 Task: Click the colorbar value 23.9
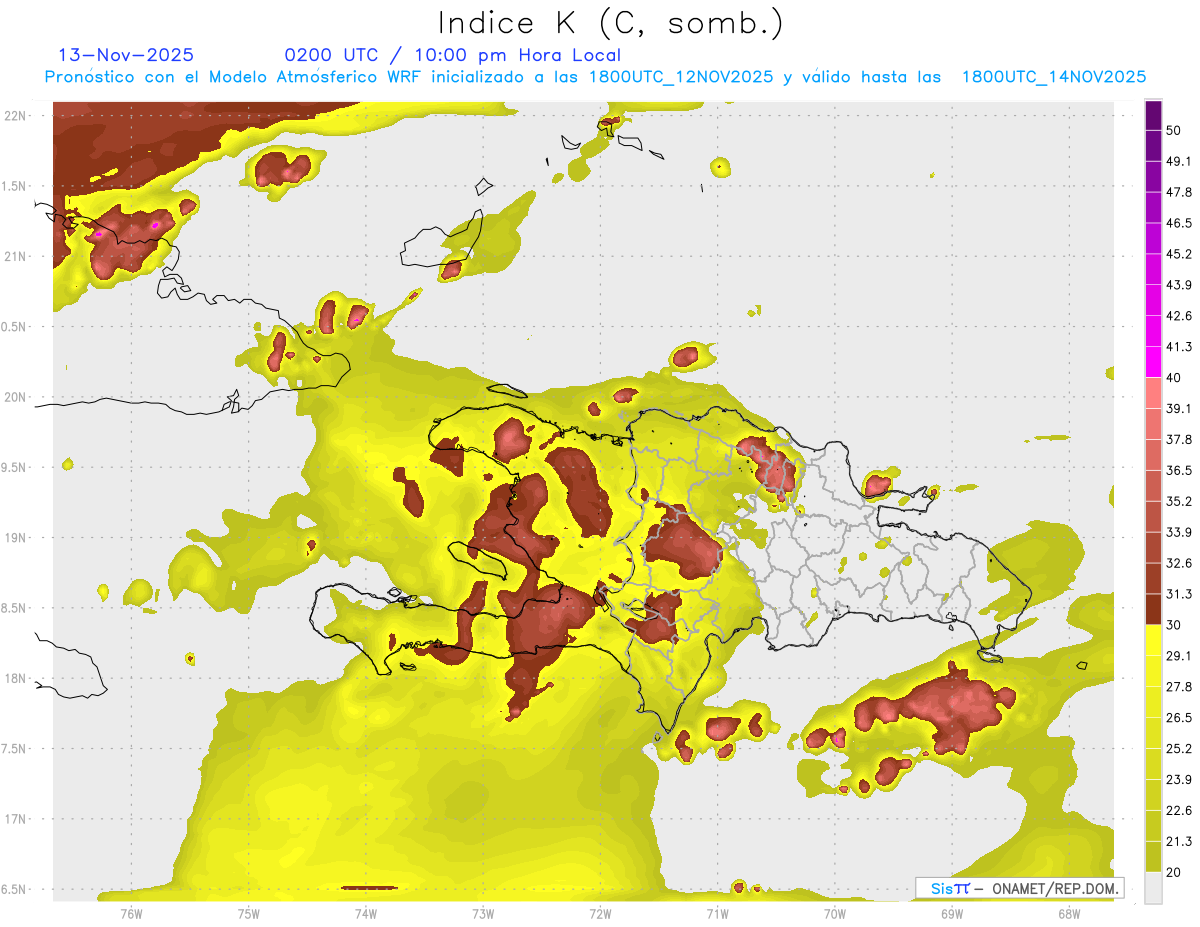click(x=1179, y=781)
